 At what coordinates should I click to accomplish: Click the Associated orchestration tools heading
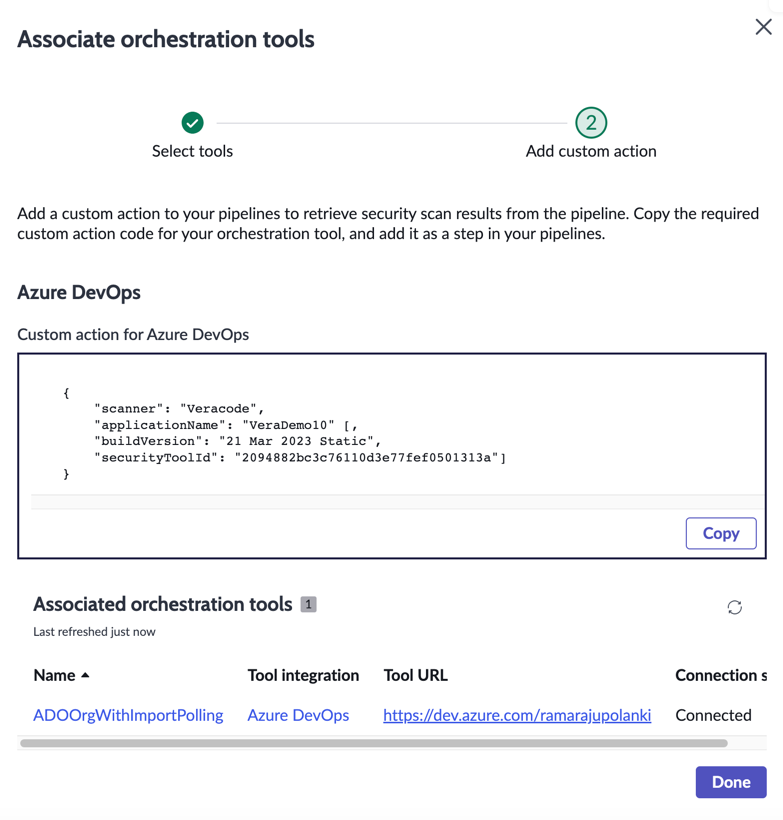(x=163, y=604)
